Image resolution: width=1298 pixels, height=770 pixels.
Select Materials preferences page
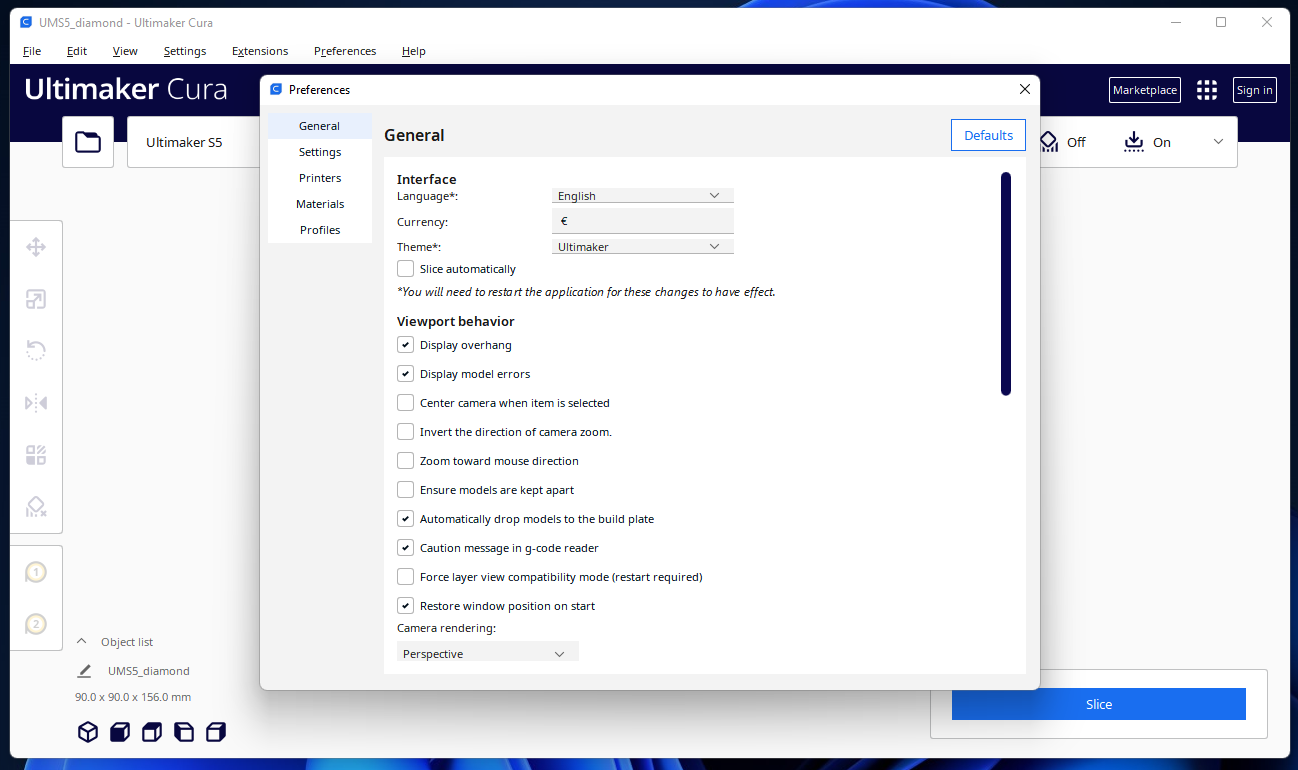pyautogui.click(x=320, y=204)
